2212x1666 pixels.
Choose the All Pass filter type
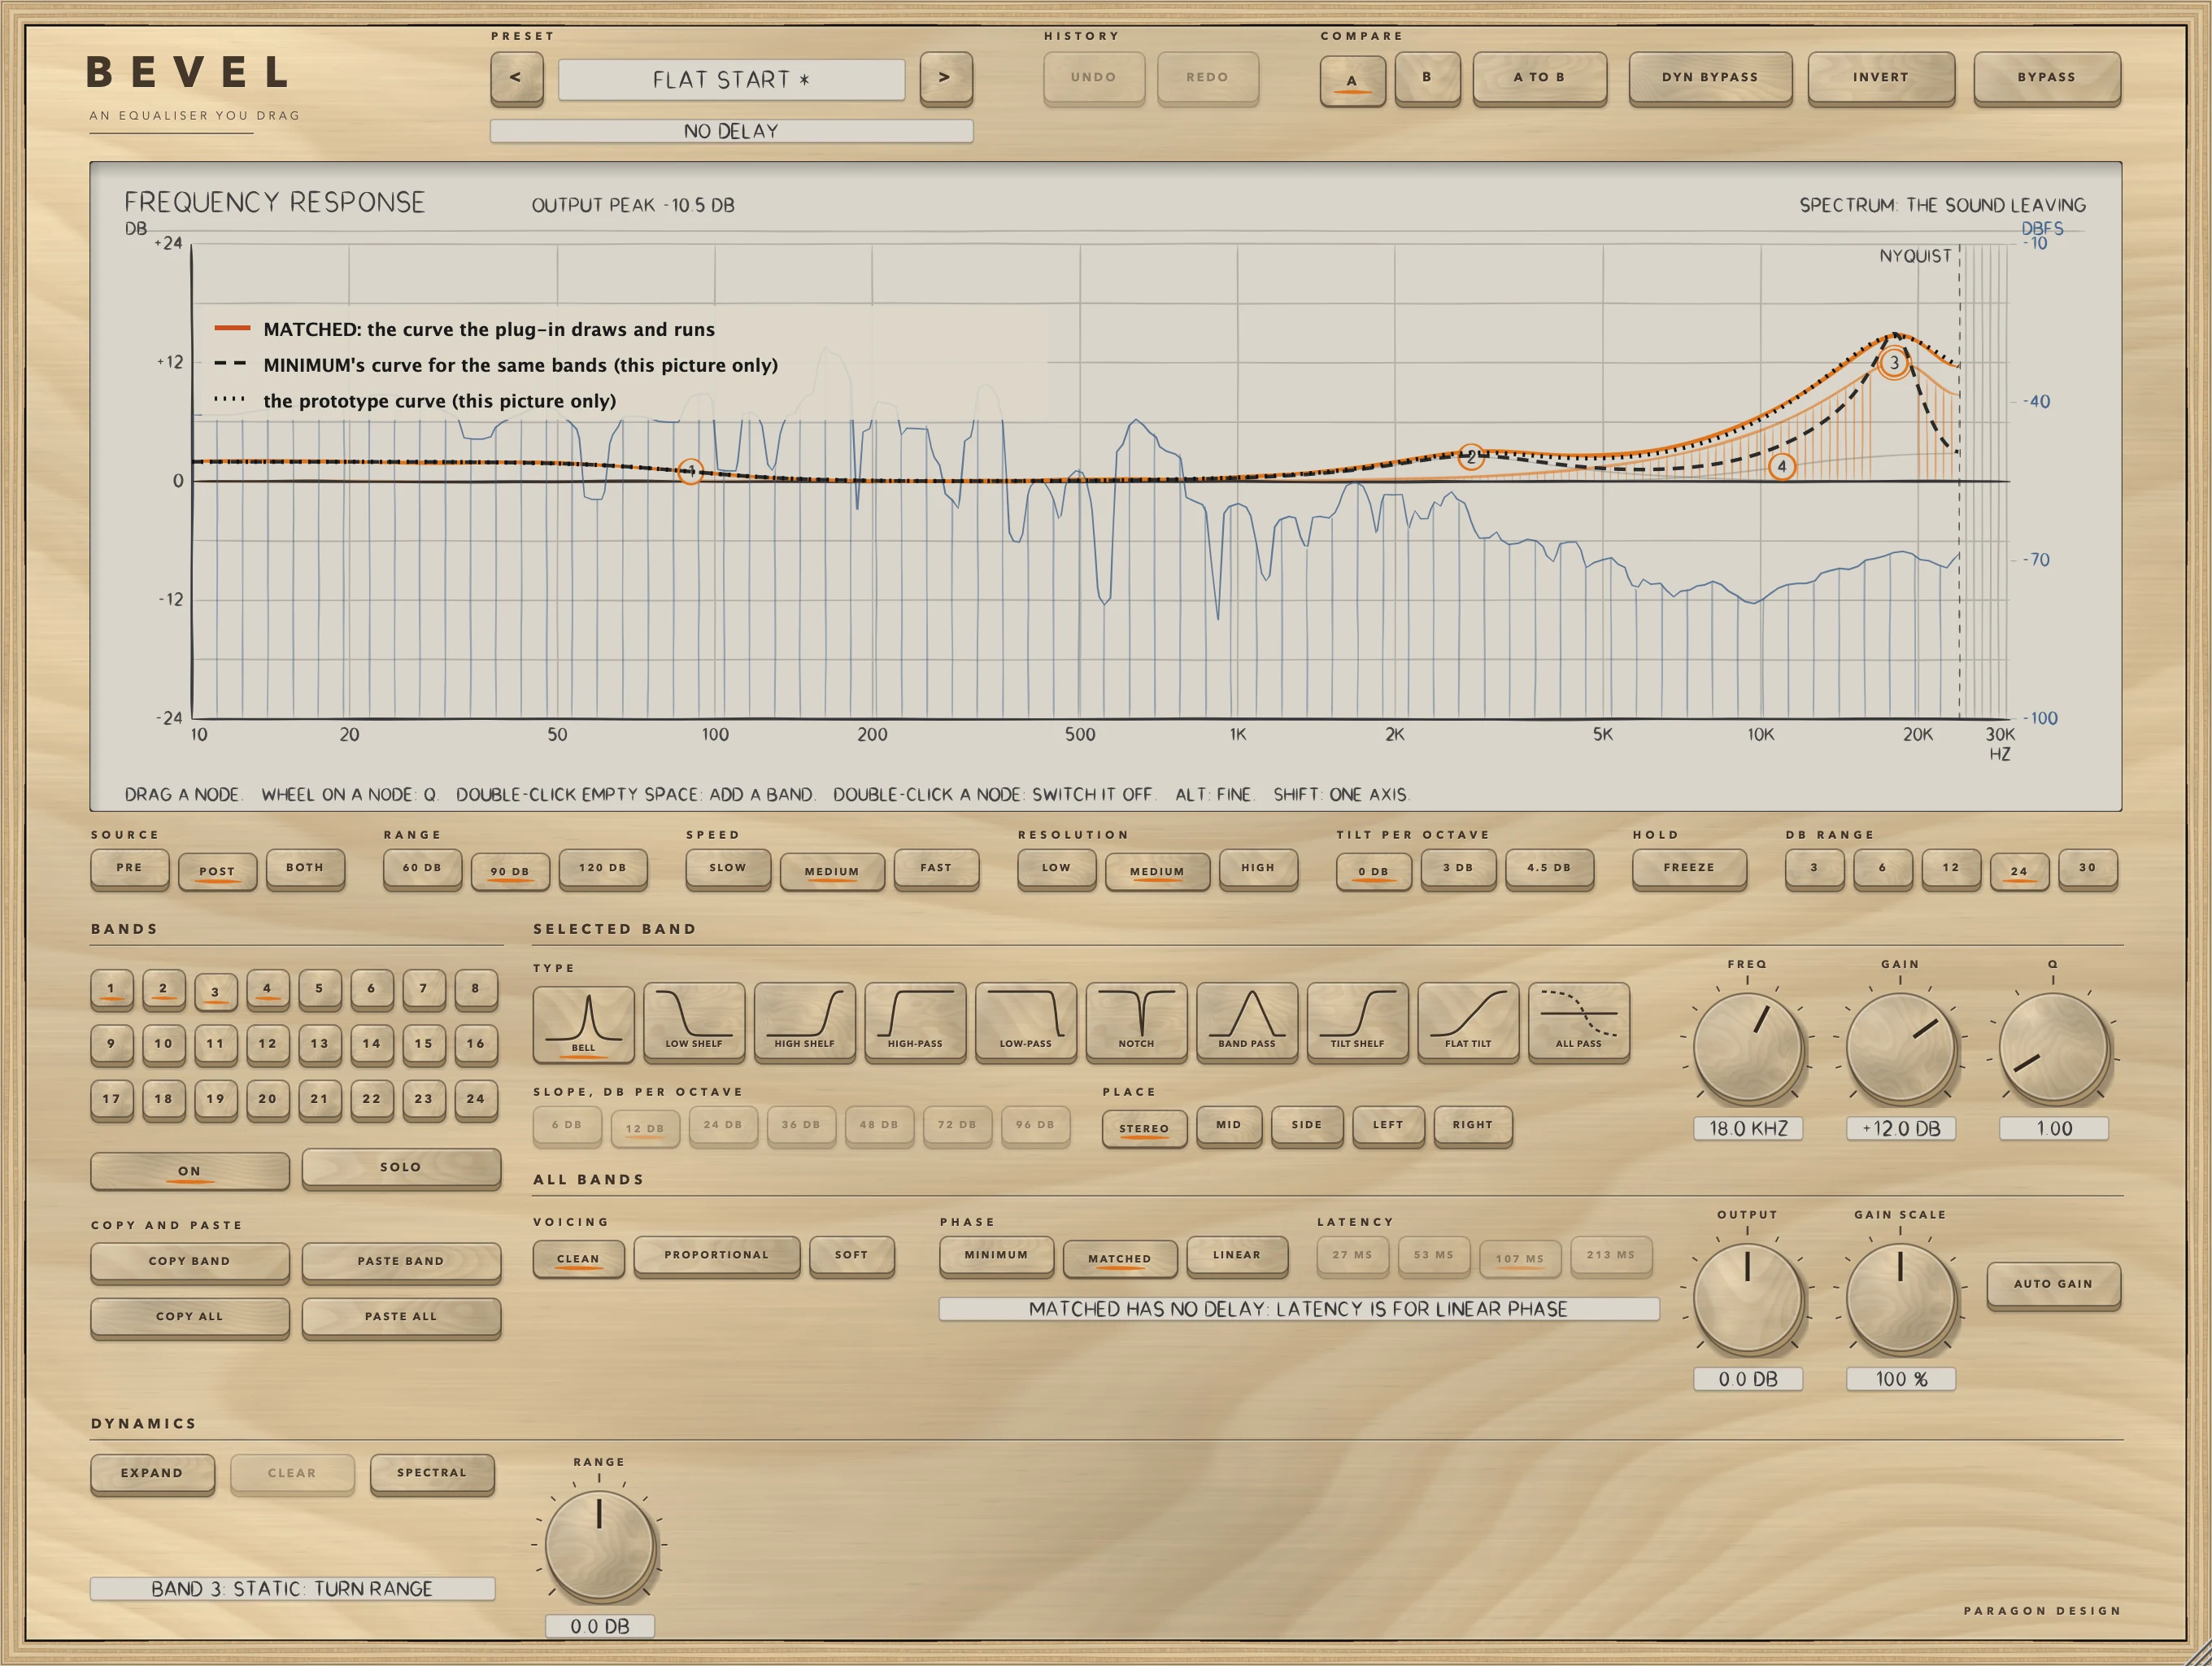click(1579, 1021)
